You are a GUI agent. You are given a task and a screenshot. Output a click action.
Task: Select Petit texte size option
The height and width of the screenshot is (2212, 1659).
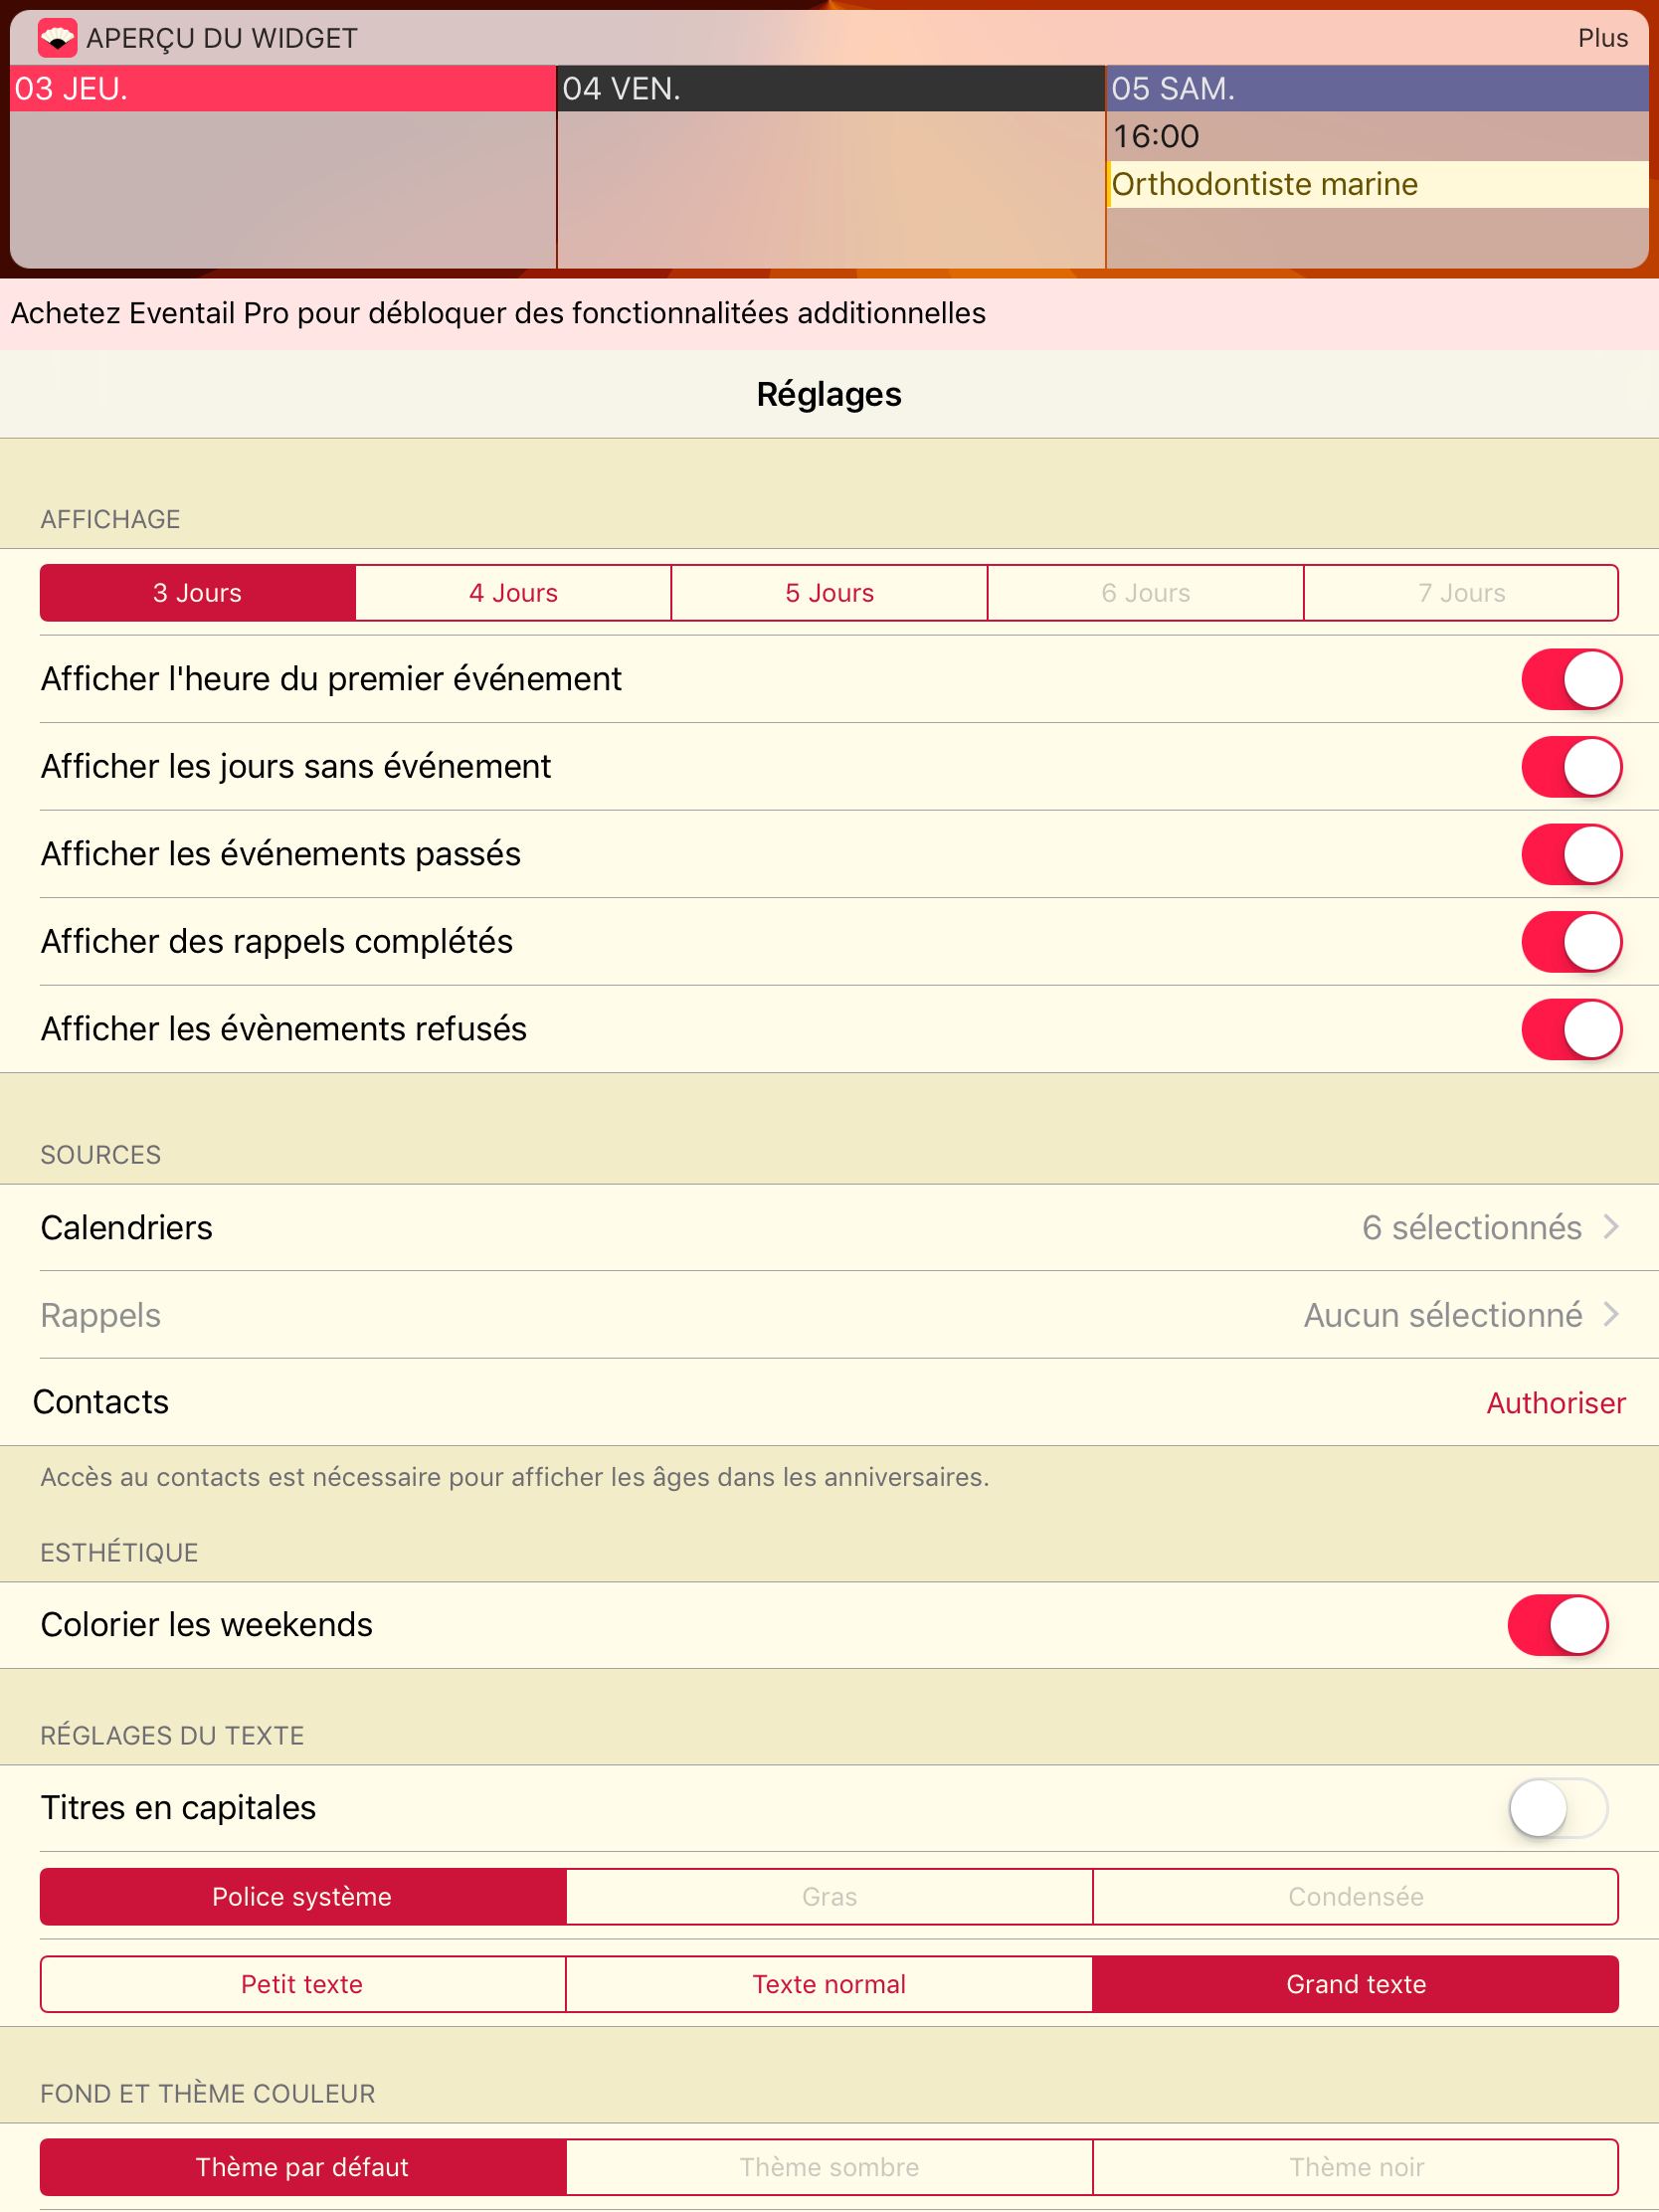pyautogui.click(x=302, y=1984)
